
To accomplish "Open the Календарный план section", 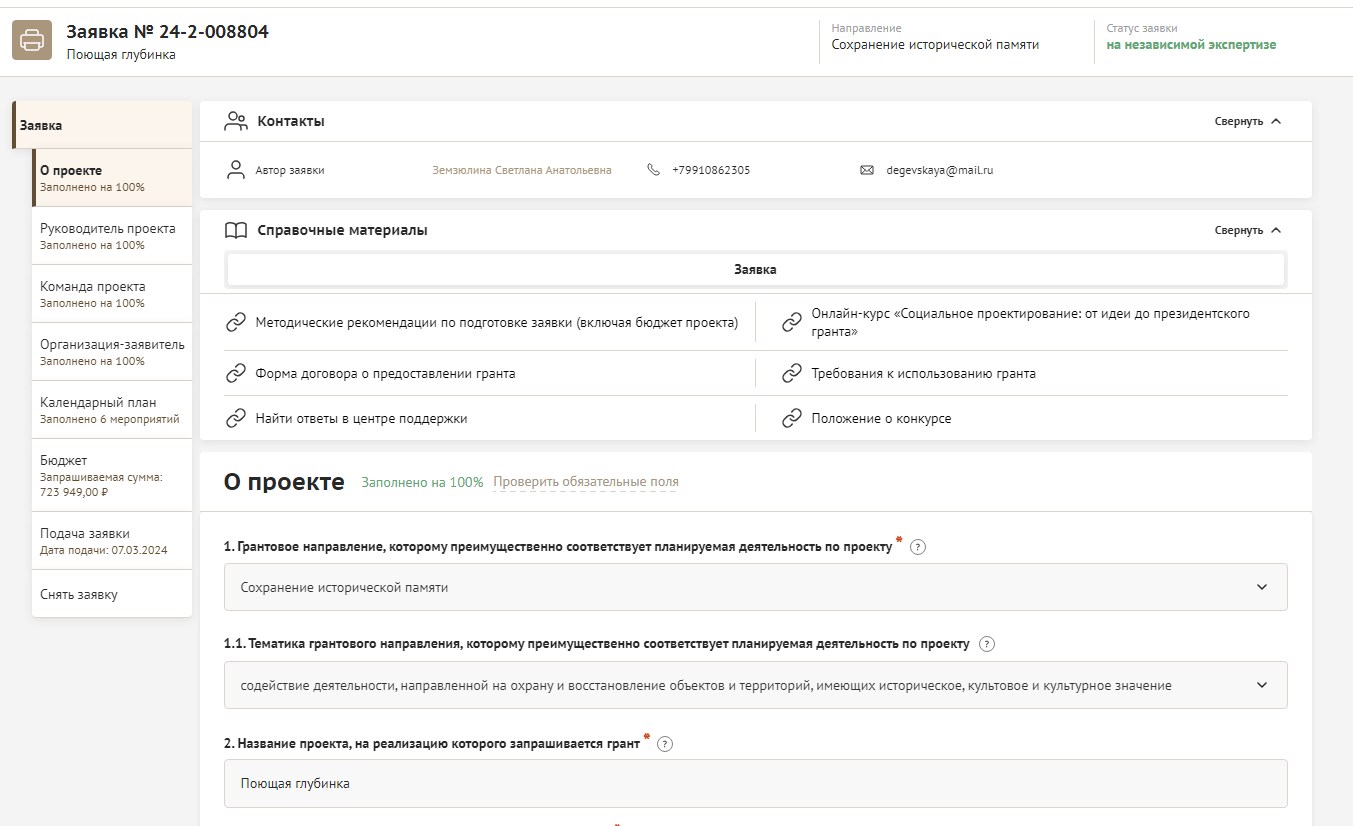I will [x=112, y=410].
